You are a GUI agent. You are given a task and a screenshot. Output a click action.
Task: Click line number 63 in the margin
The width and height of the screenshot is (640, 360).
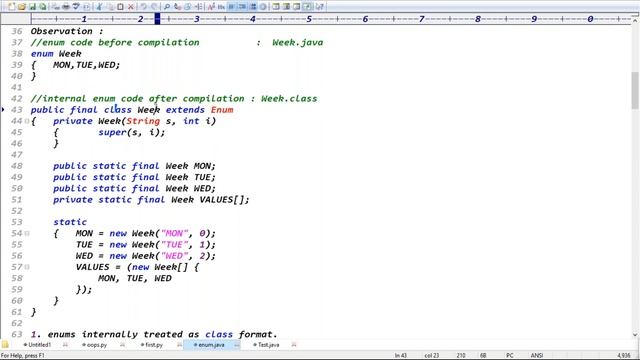[17, 334]
